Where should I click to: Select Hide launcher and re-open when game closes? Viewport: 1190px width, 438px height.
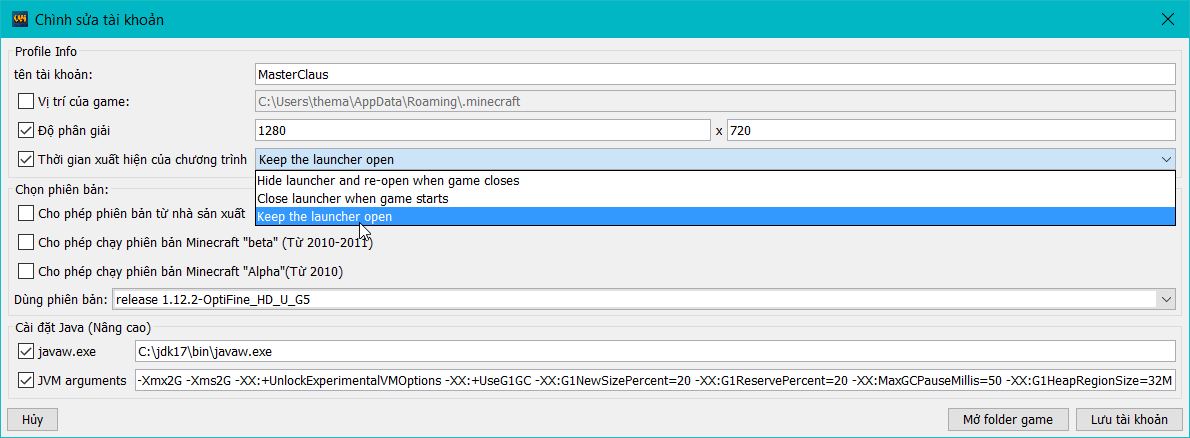coord(715,181)
